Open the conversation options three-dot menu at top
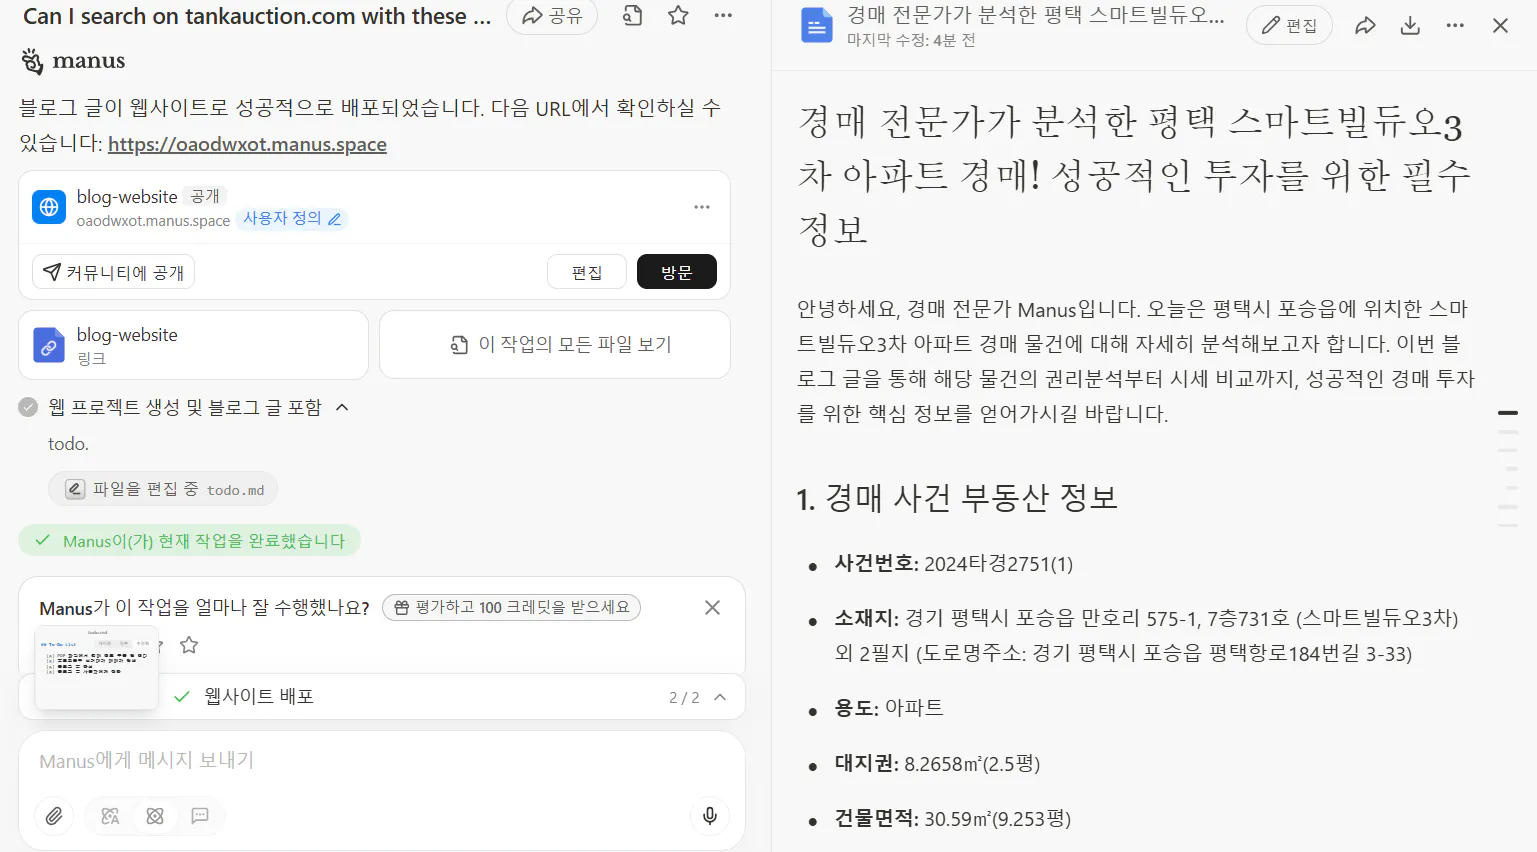The width and height of the screenshot is (1537, 852). [x=723, y=15]
